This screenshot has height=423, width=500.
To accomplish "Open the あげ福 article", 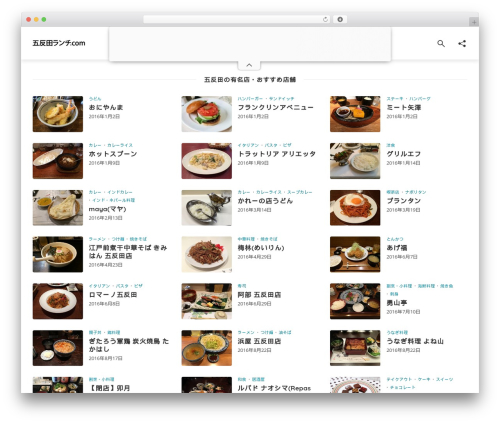I will 397,248.
